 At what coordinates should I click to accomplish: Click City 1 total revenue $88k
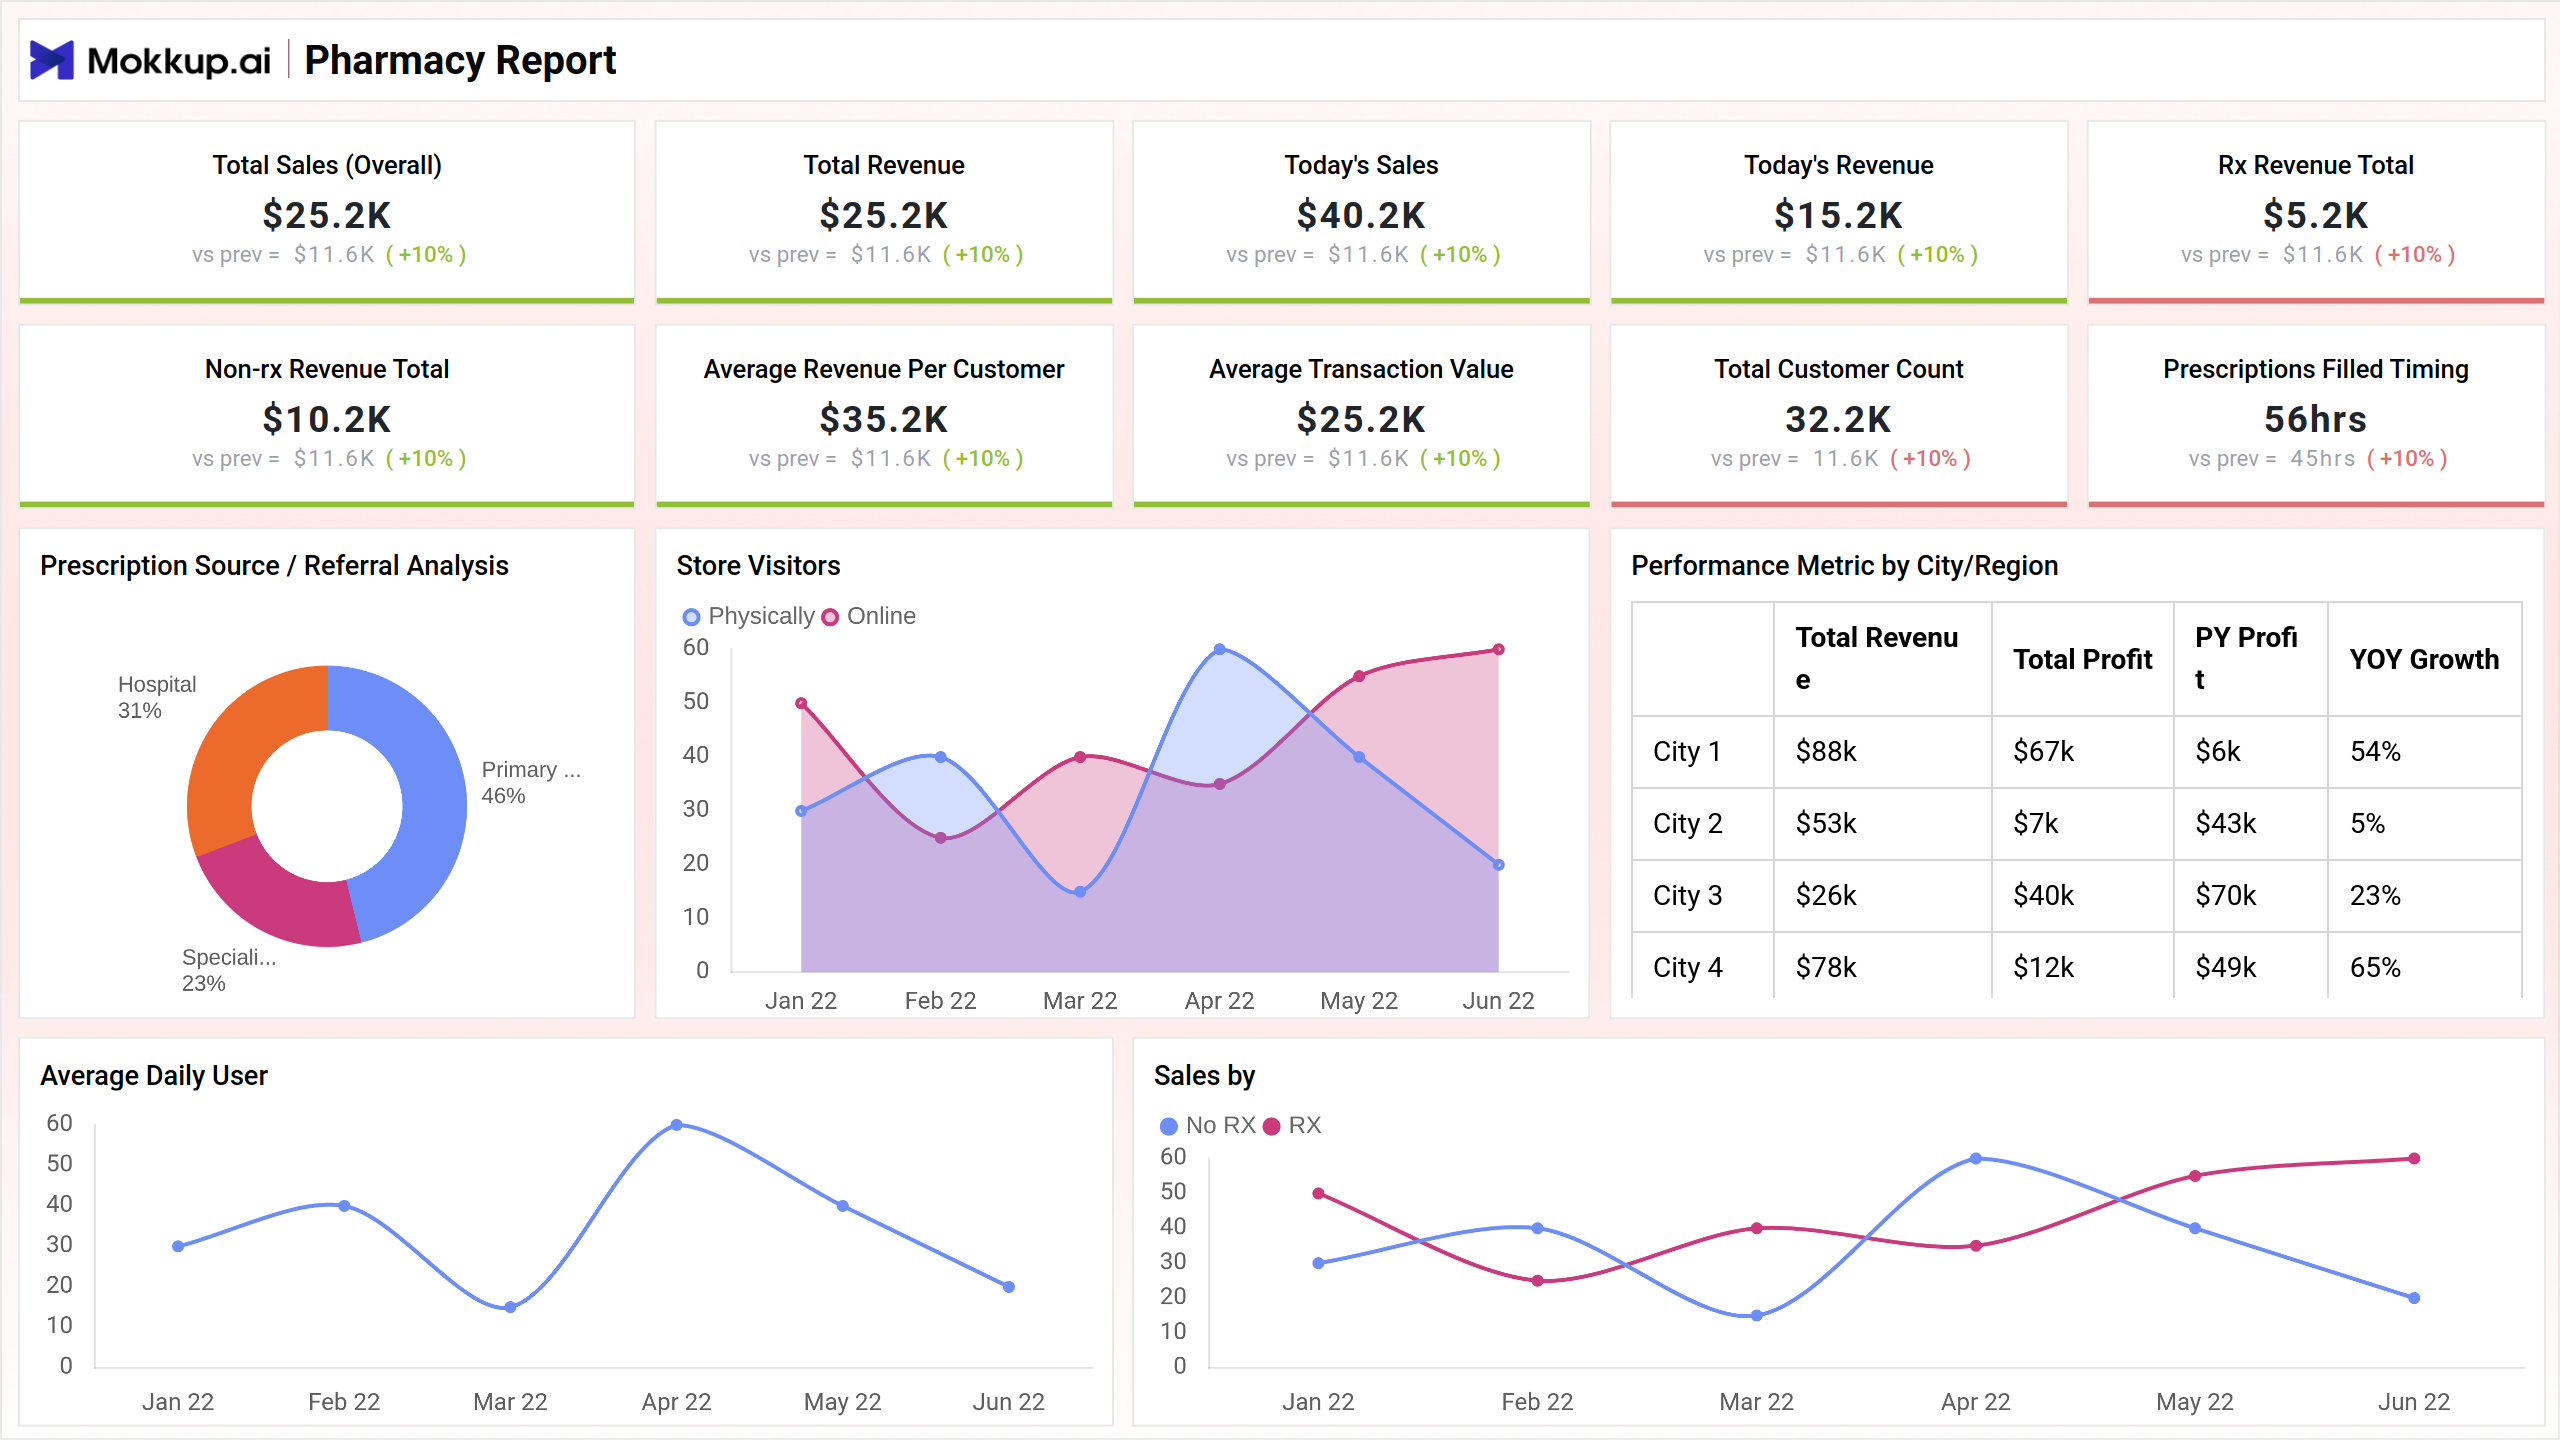[x=1826, y=751]
